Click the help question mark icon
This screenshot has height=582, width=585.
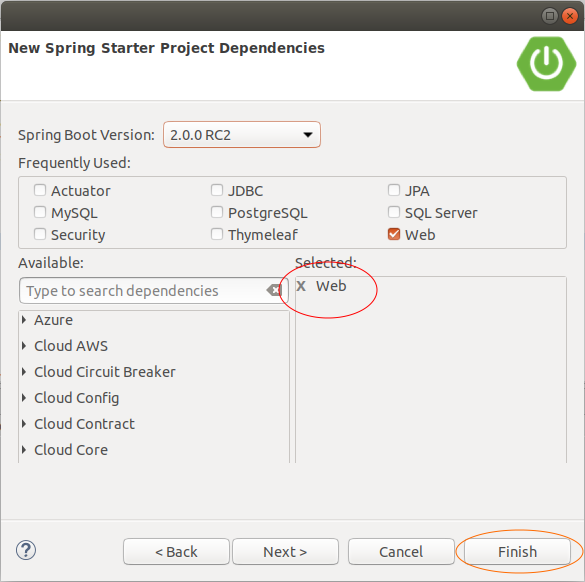[26, 550]
